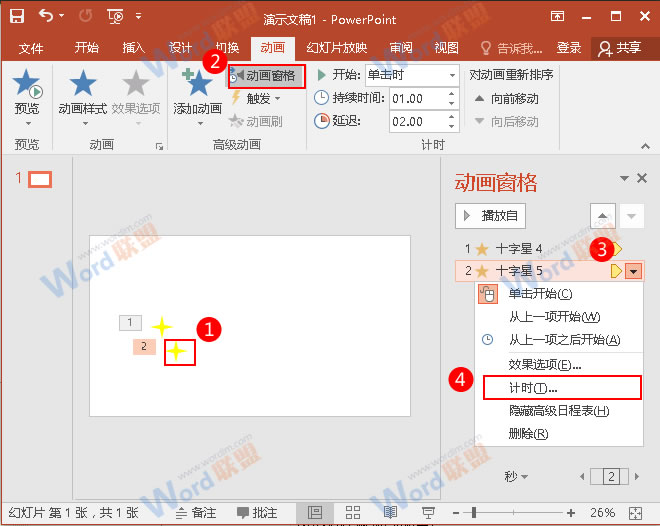Open dropdown arrow for 十字星 5
Viewport: 660px width, 526px height.
[x=634, y=271]
